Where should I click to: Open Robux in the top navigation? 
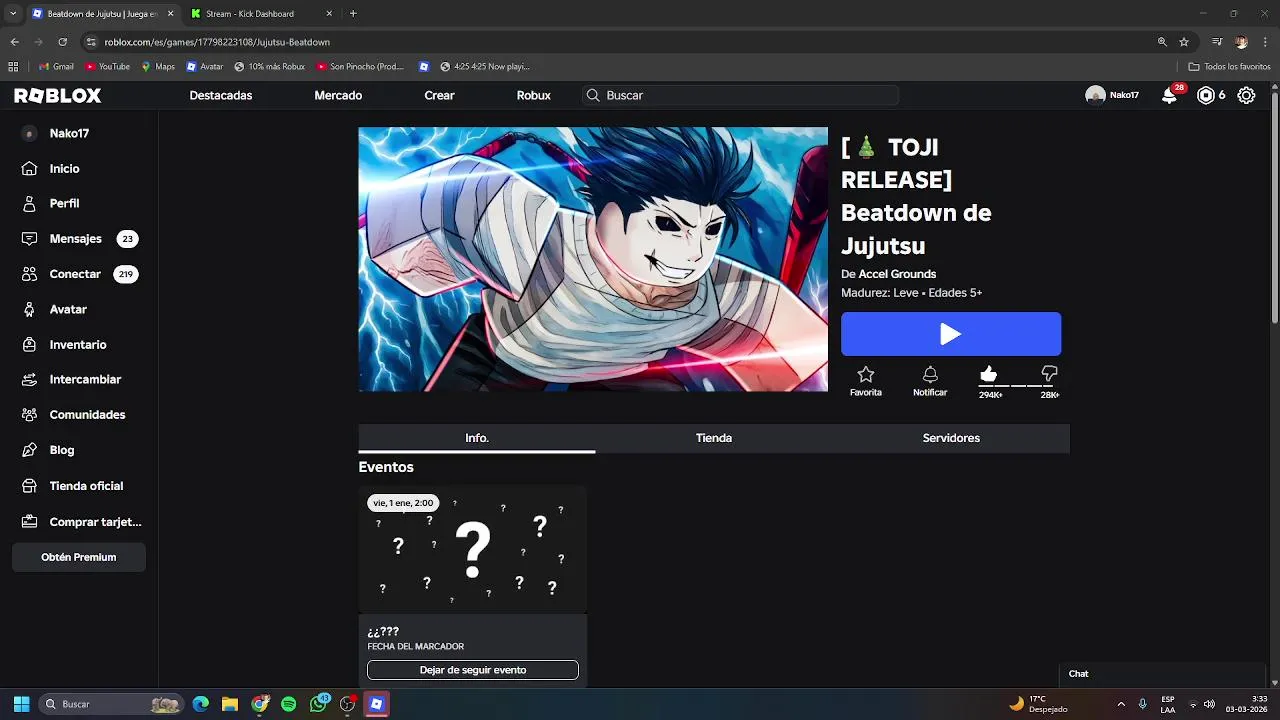pos(534,96)
